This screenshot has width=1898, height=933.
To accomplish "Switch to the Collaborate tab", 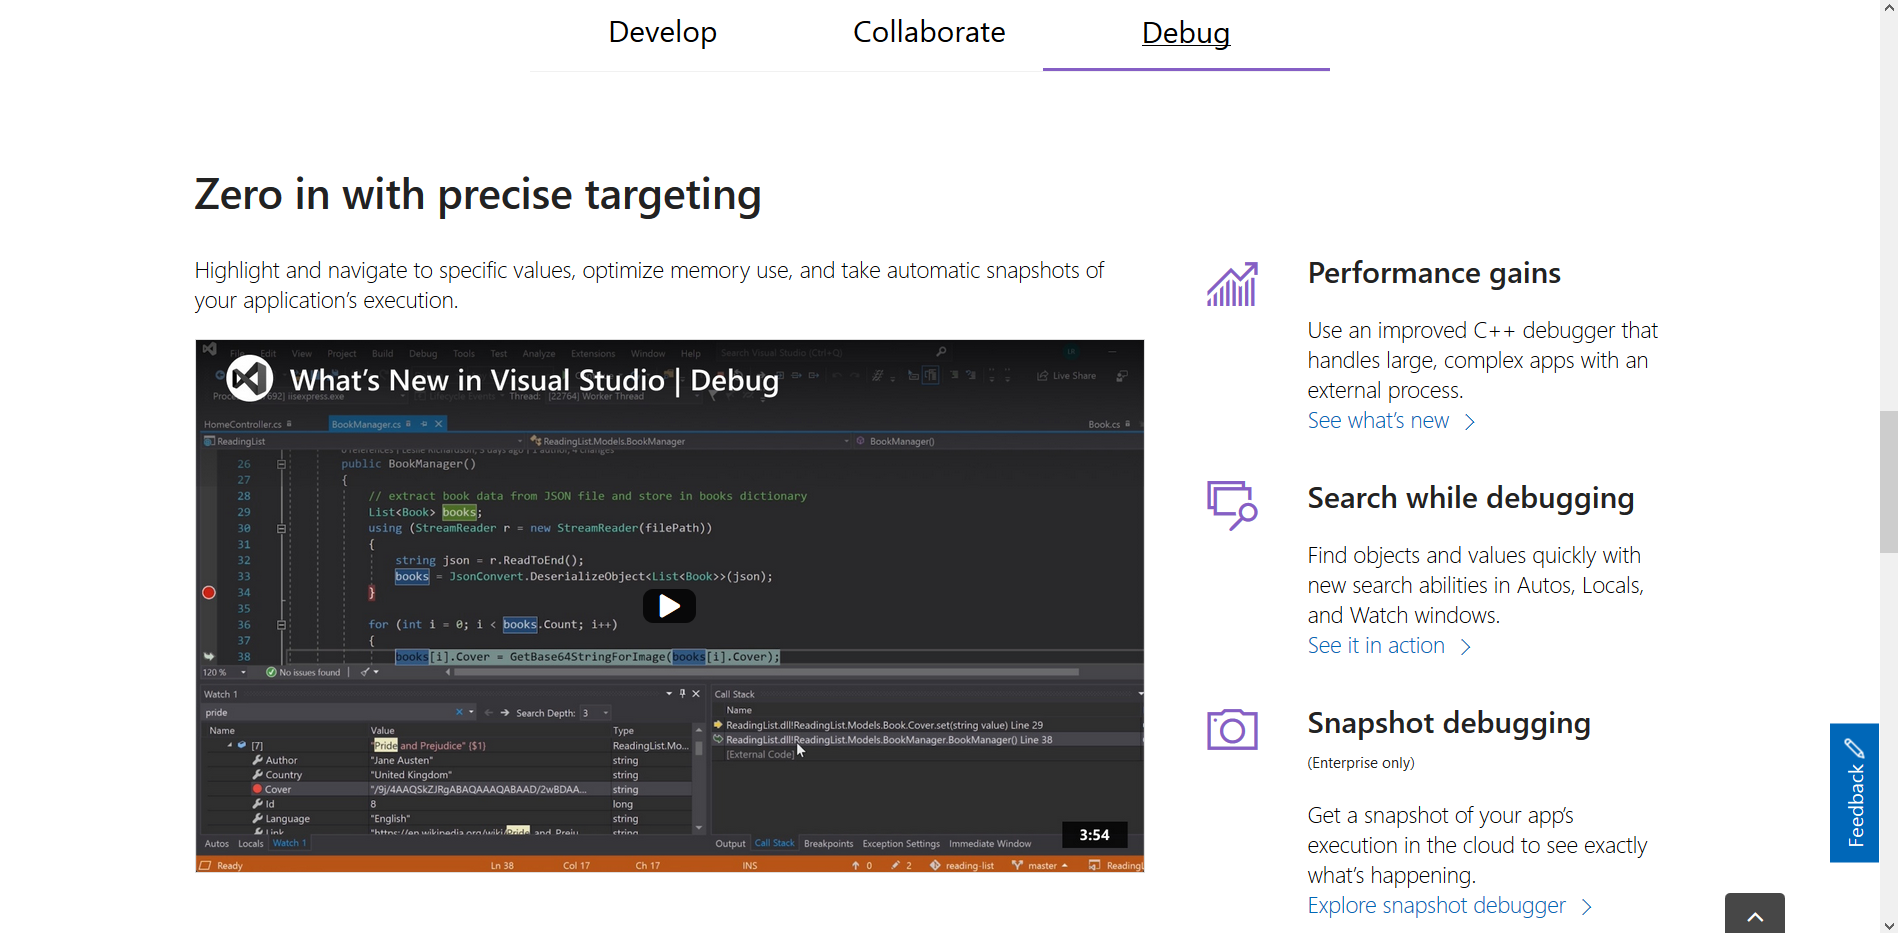I will (929, 32).
